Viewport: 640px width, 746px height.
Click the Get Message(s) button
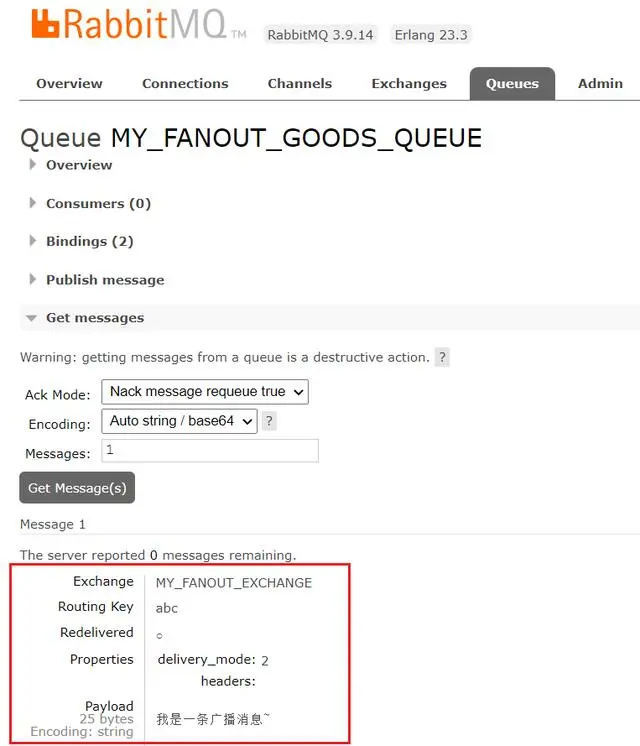point(77,488)
